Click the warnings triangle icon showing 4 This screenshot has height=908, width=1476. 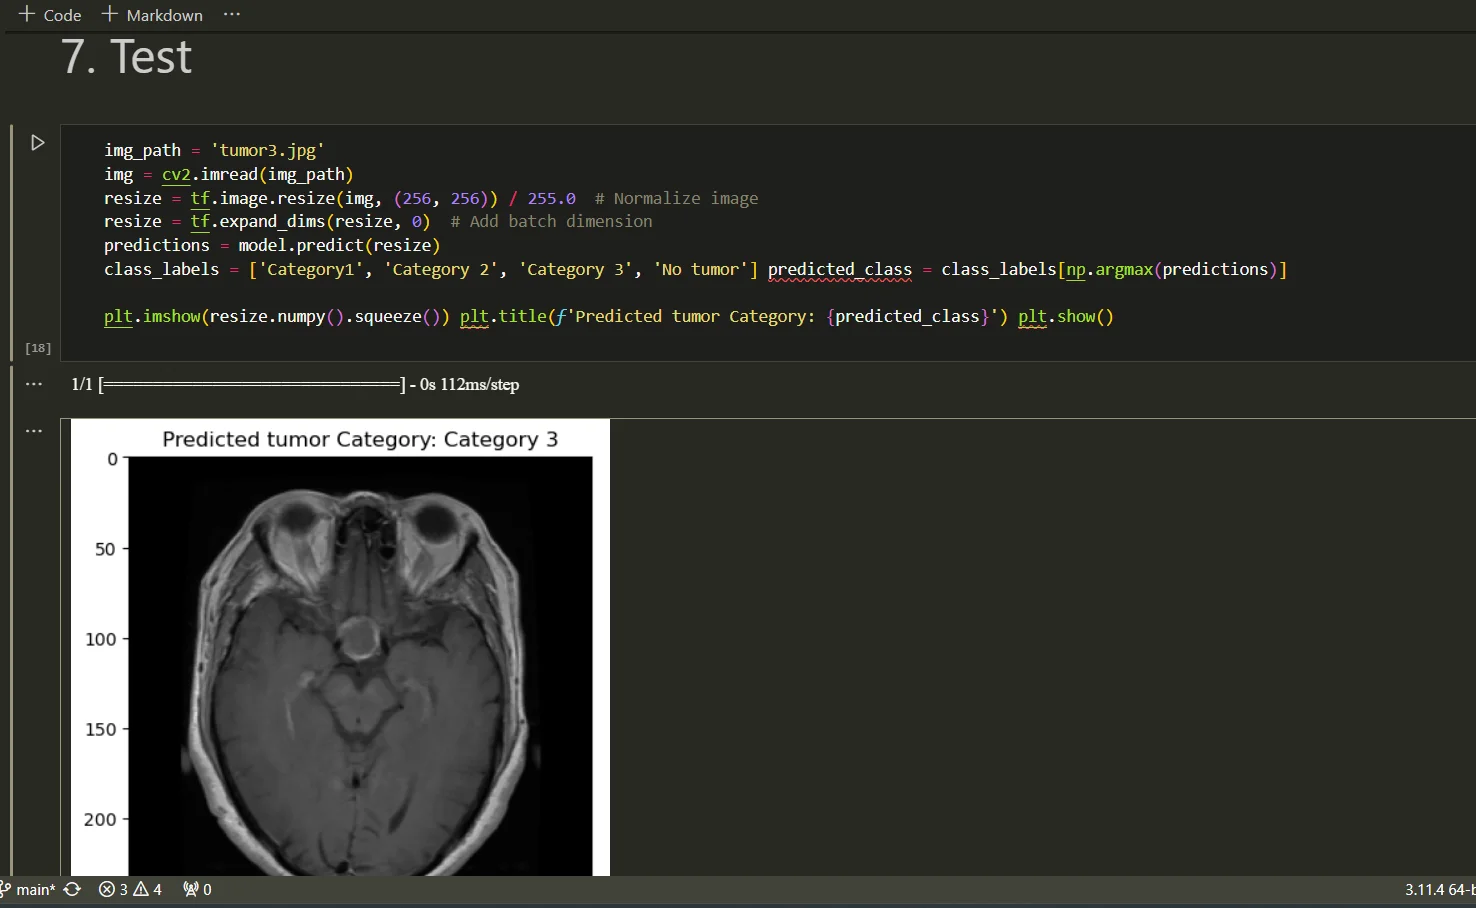click(147, 889)
